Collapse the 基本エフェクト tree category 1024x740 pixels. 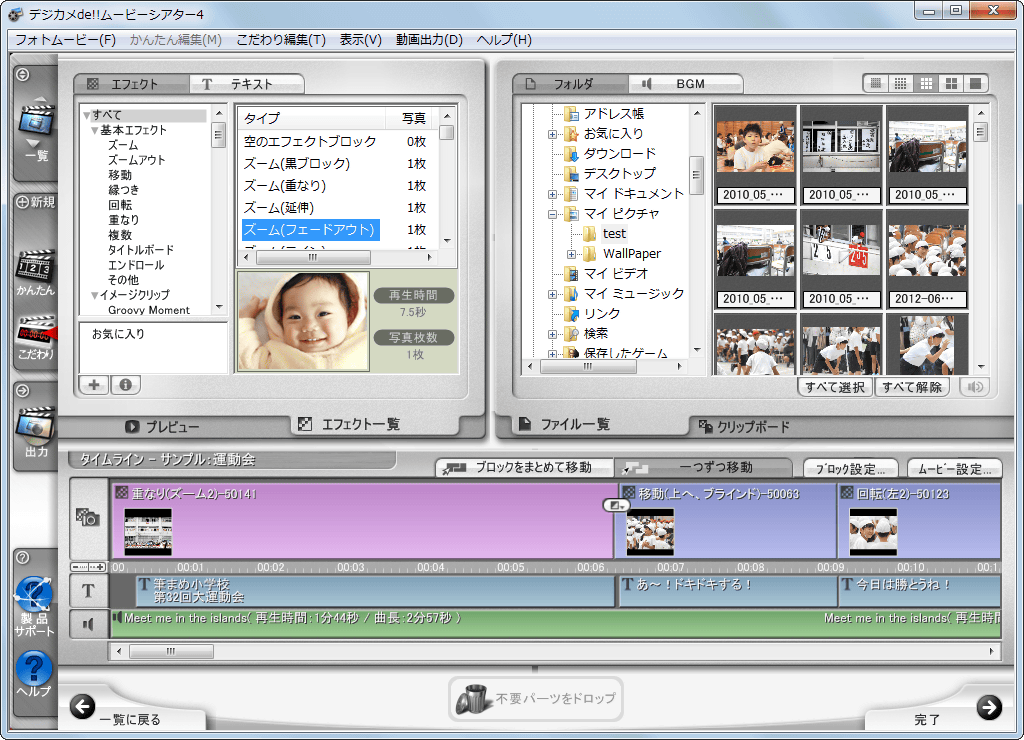pyautogui.click(x=95, y=130)
